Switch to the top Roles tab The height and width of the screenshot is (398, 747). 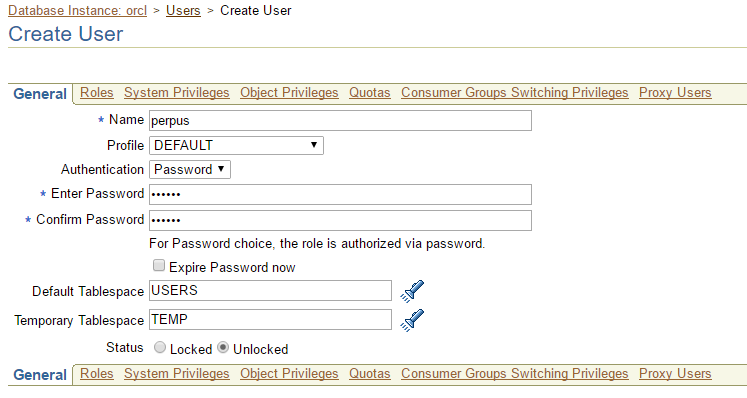pyautogui.click(x=97, y=92)
